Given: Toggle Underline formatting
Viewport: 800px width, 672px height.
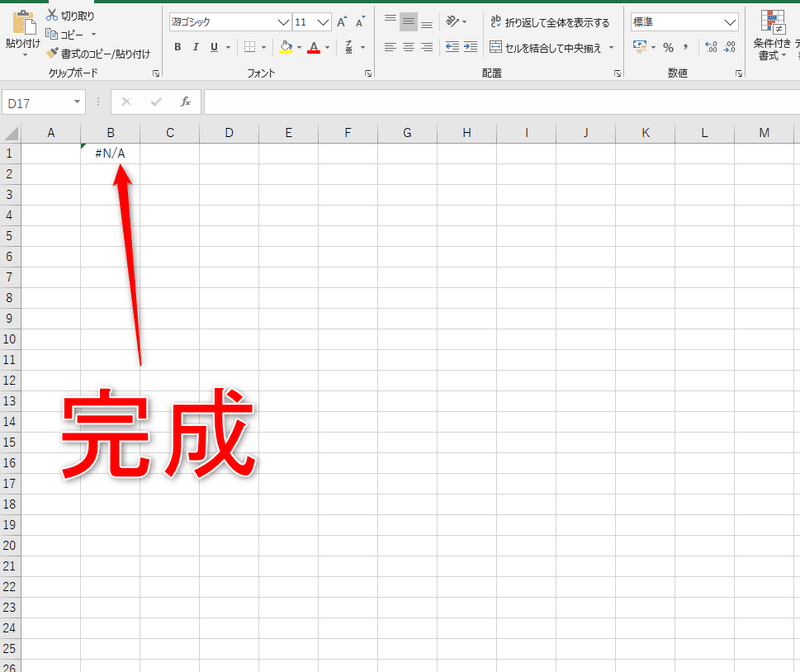Looking at the screenshot, I should tap(214, 47).
